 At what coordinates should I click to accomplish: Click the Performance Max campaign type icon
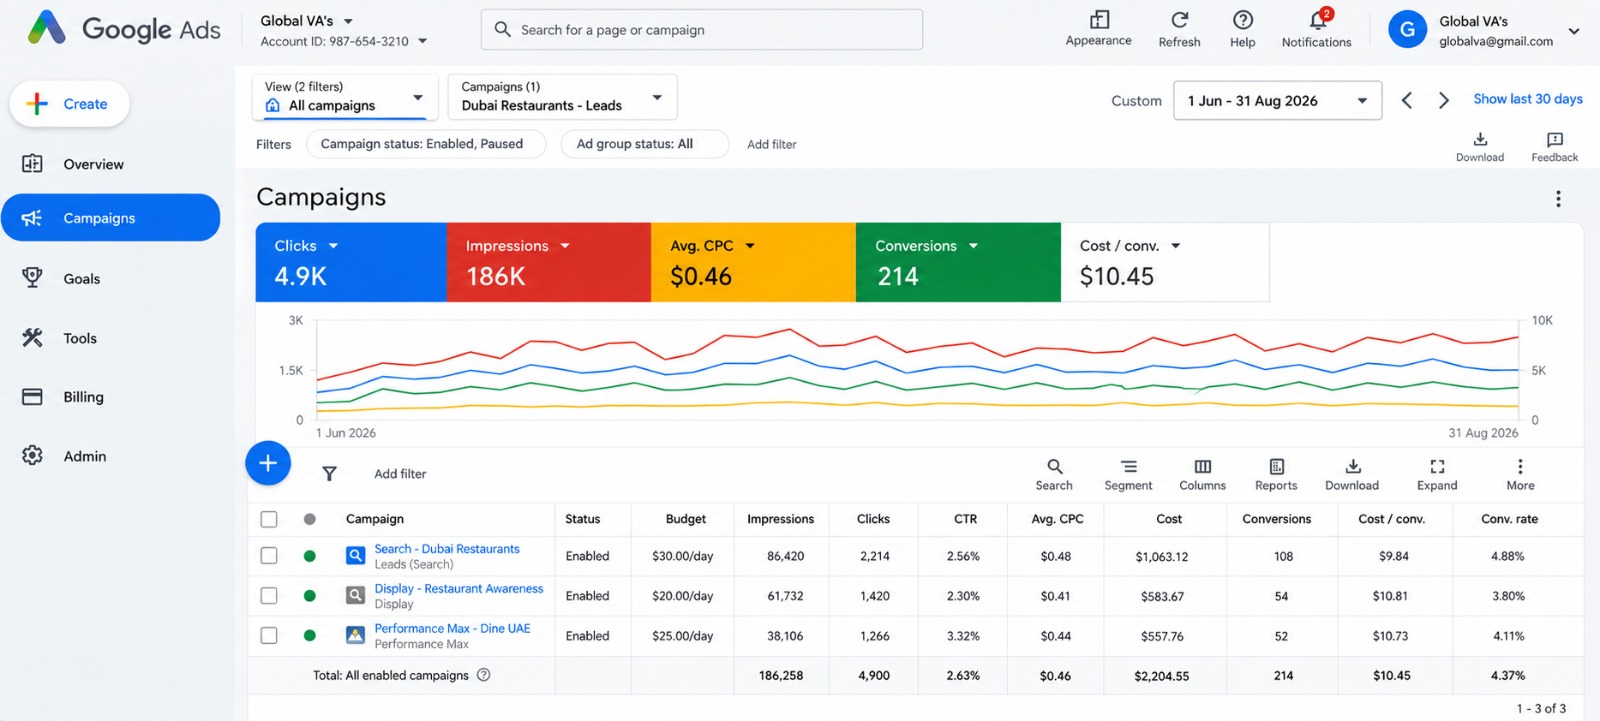(x=355, y=635)
